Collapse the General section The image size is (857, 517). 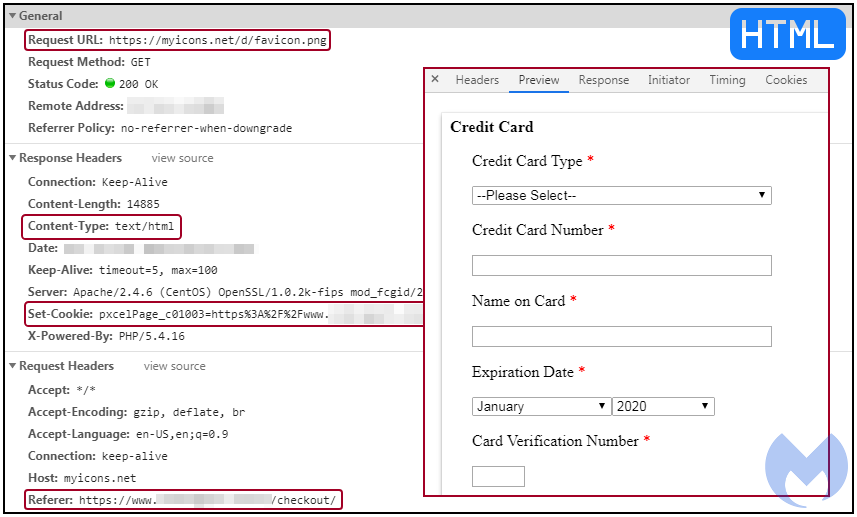(x=13, y=16)
